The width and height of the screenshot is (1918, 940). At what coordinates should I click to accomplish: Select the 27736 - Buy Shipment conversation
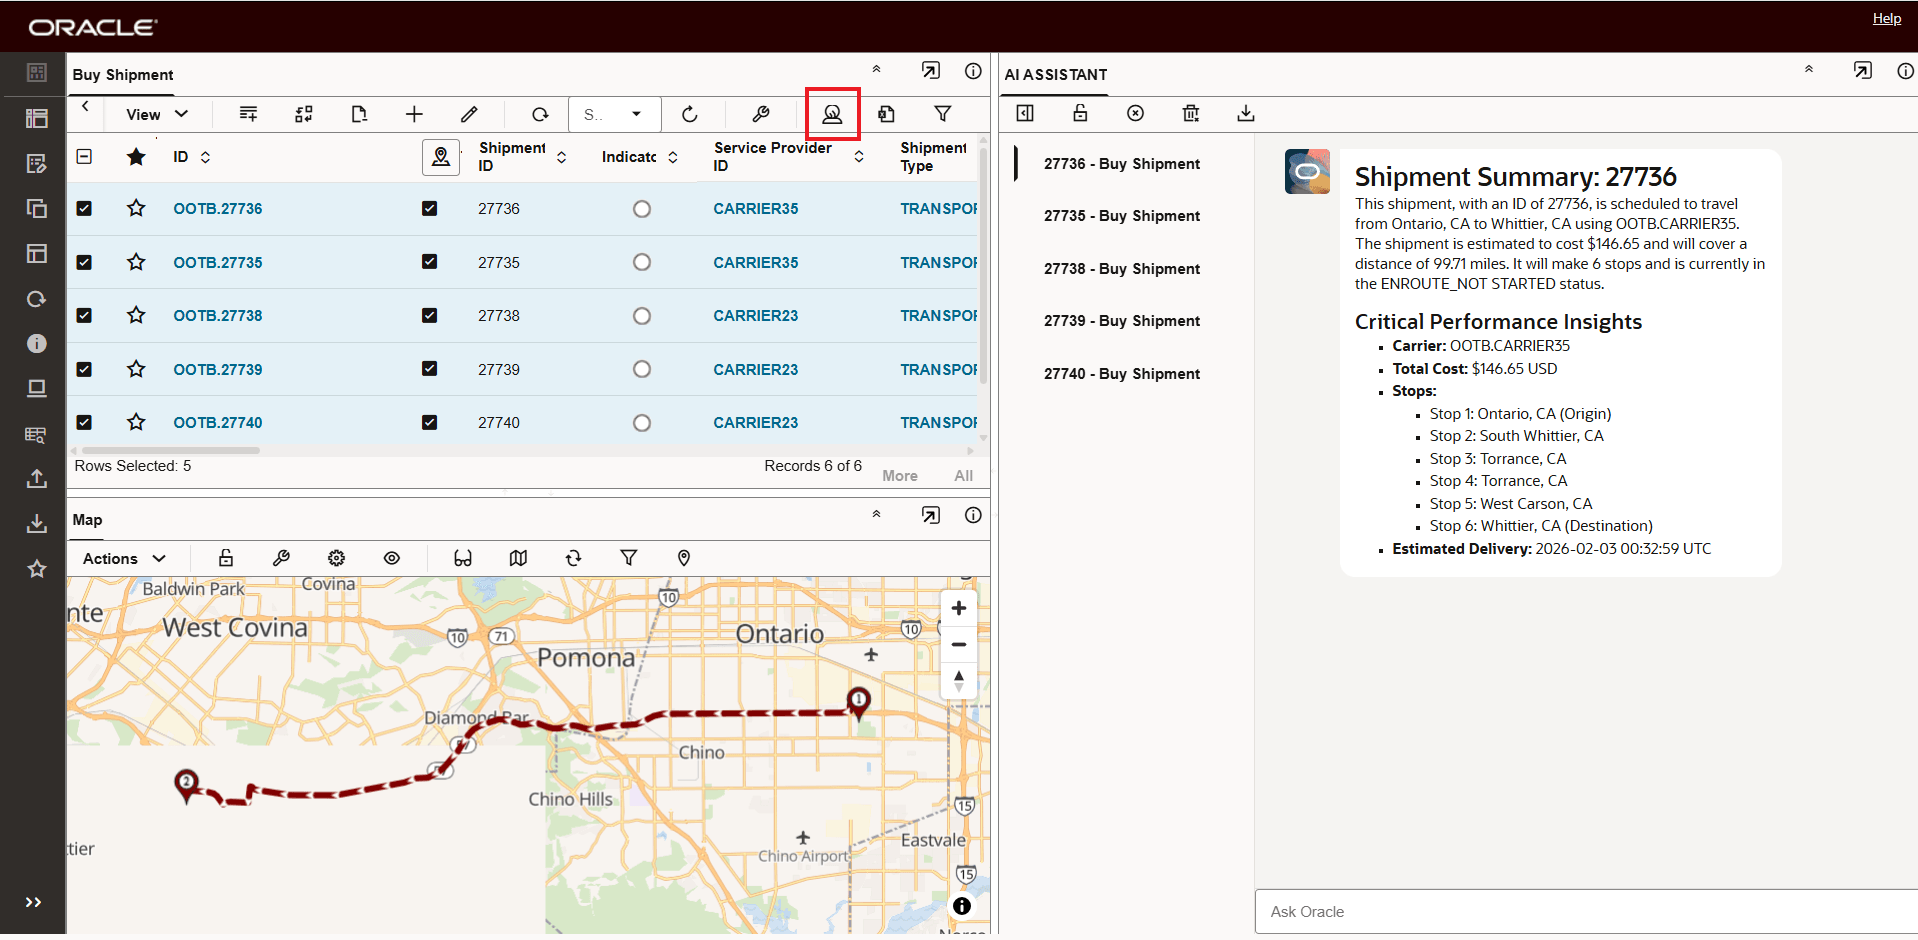pyautogui.click(x=1121, y=164)
